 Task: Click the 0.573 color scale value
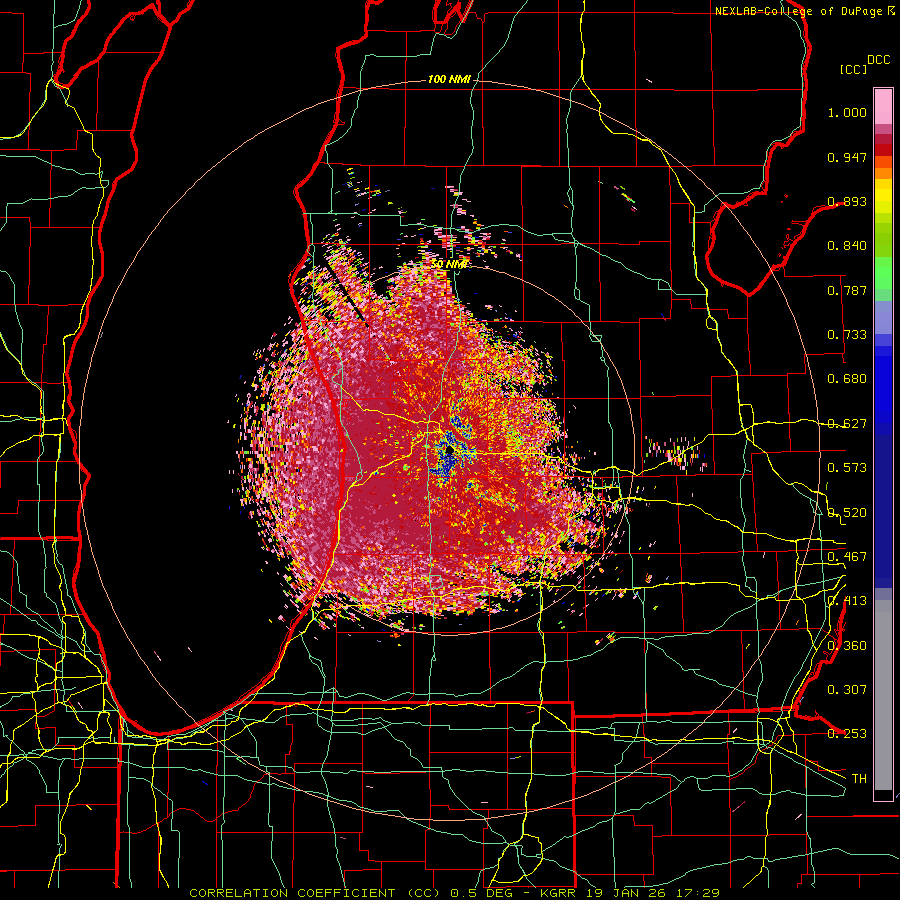click(x=847, y=468)
